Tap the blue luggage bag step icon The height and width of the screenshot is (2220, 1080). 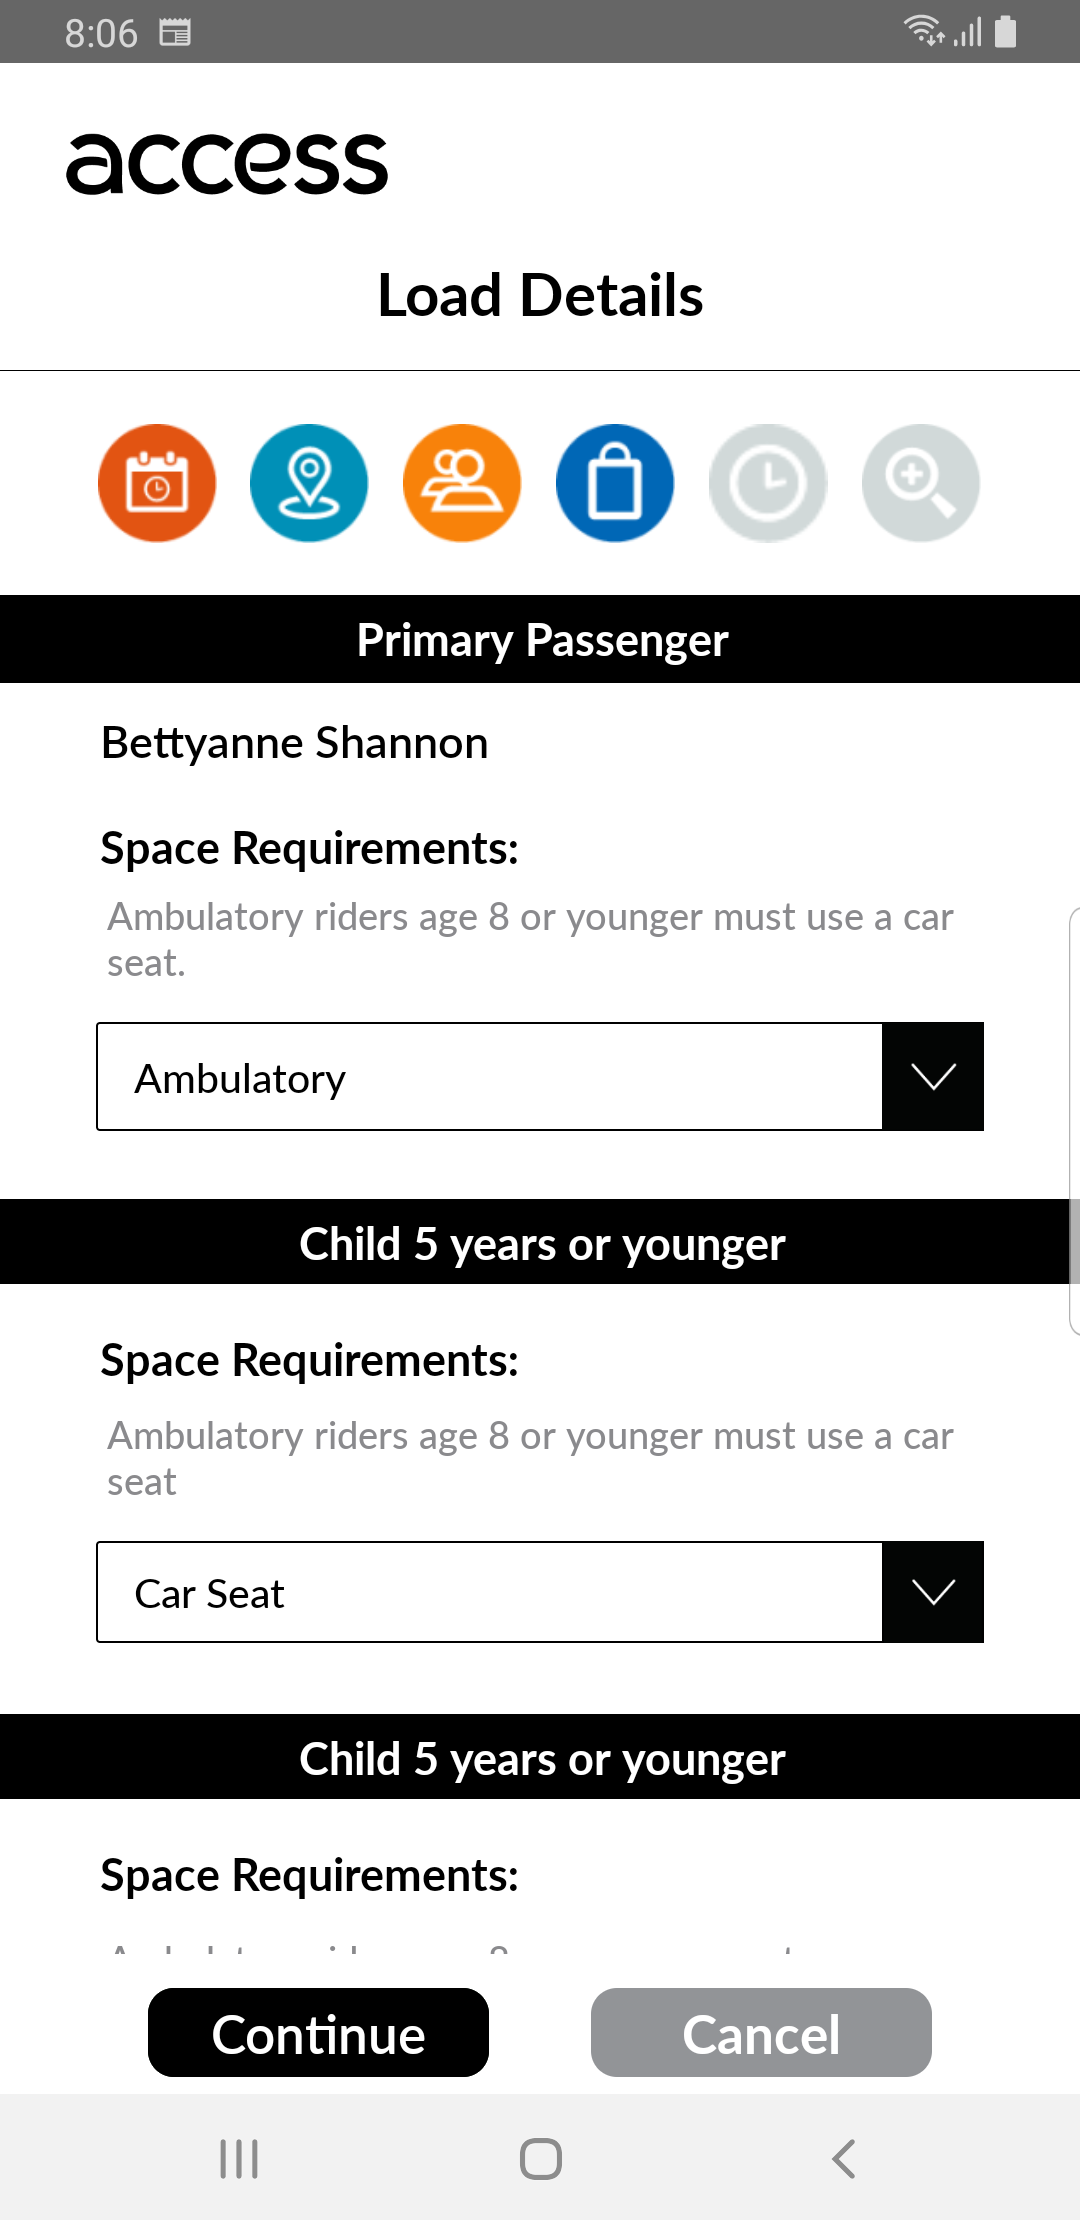[x=615, y=483]
